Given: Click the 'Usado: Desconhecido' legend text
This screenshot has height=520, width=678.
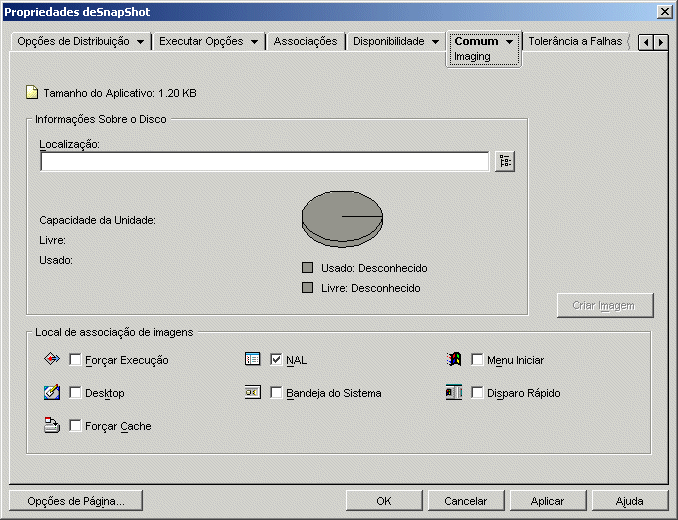Looking at the screenshot, I should tap(374, 268).
